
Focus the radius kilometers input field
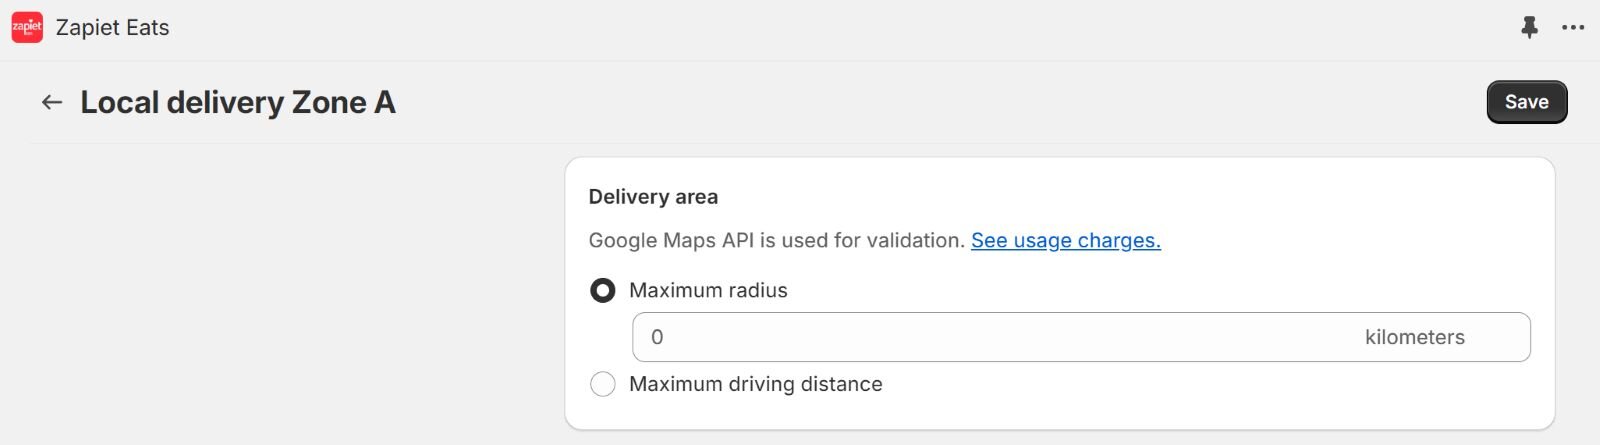(1000, 337)
